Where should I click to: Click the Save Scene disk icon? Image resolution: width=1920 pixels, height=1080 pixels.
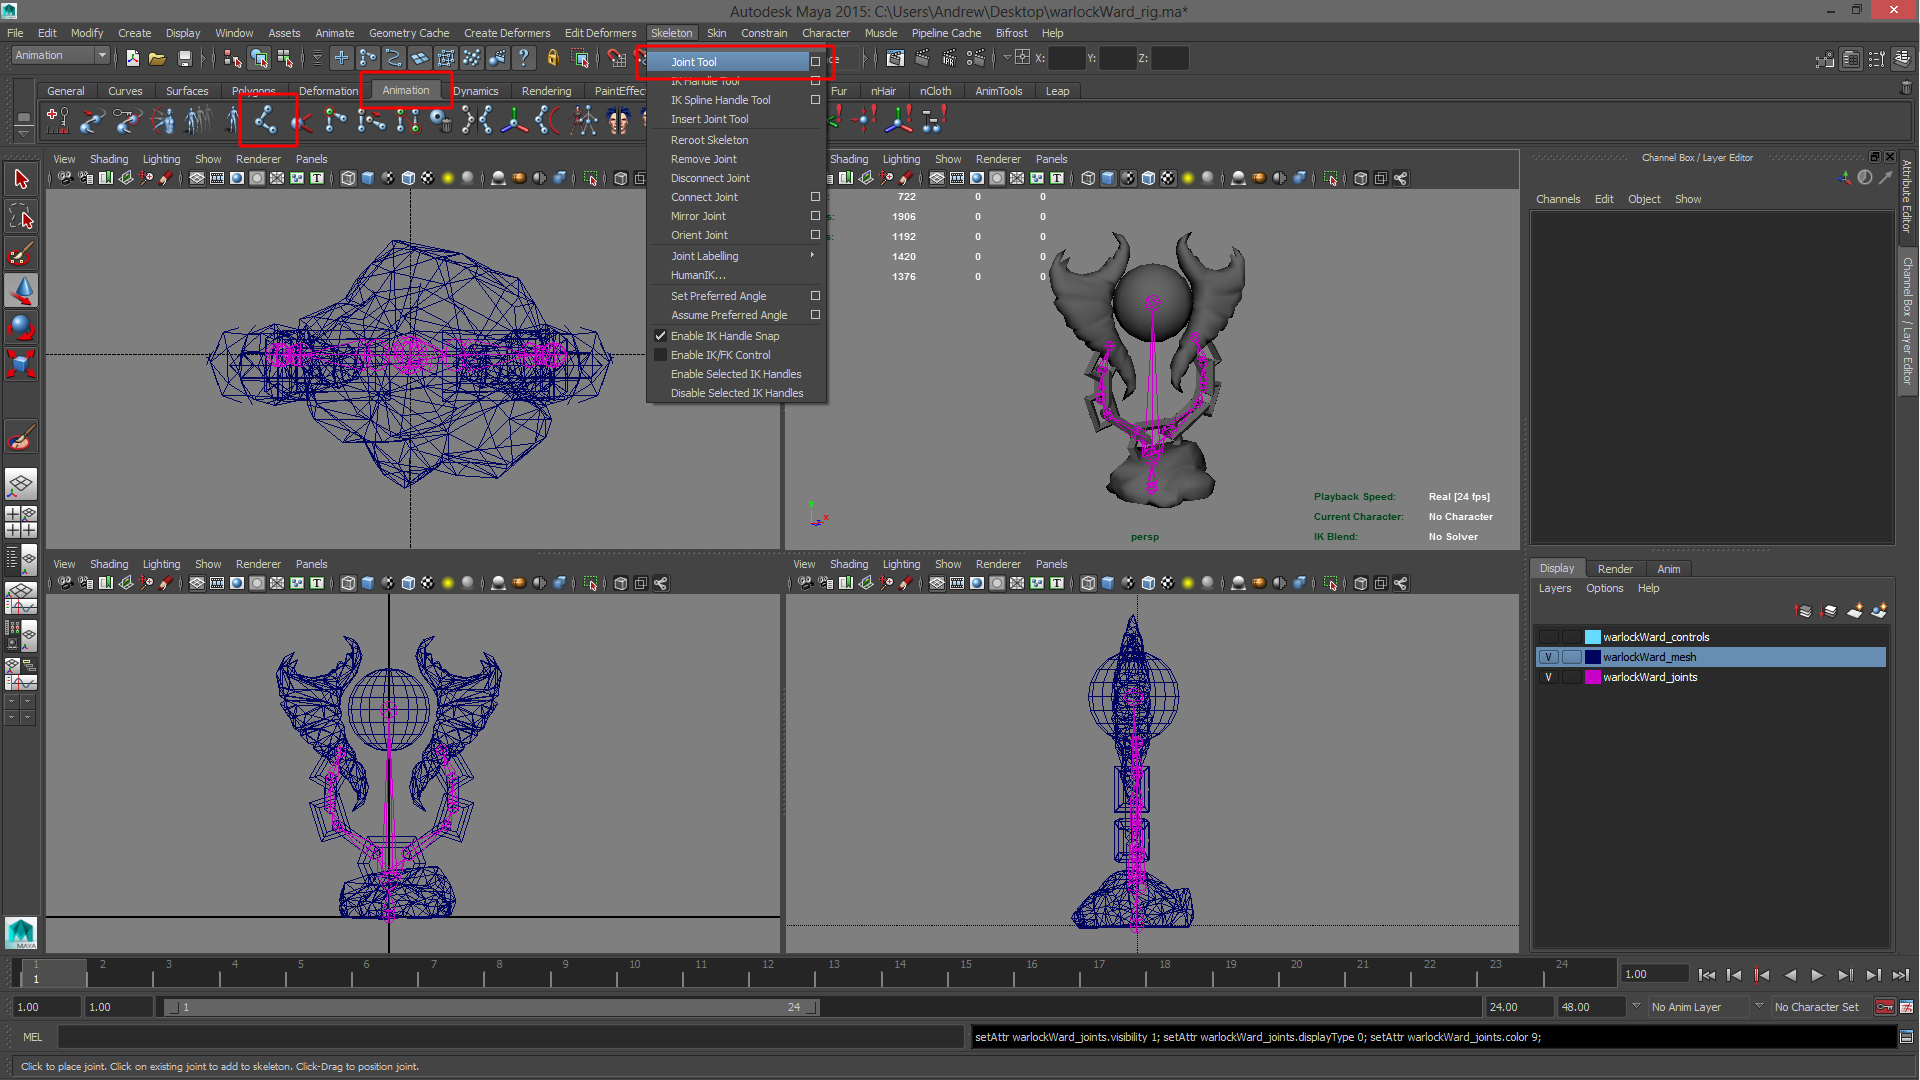184,59
